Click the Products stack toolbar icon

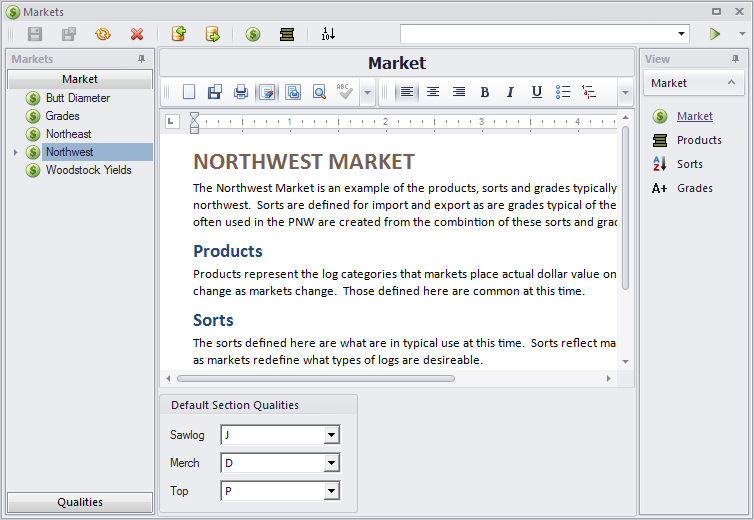(x=287, y=34)
